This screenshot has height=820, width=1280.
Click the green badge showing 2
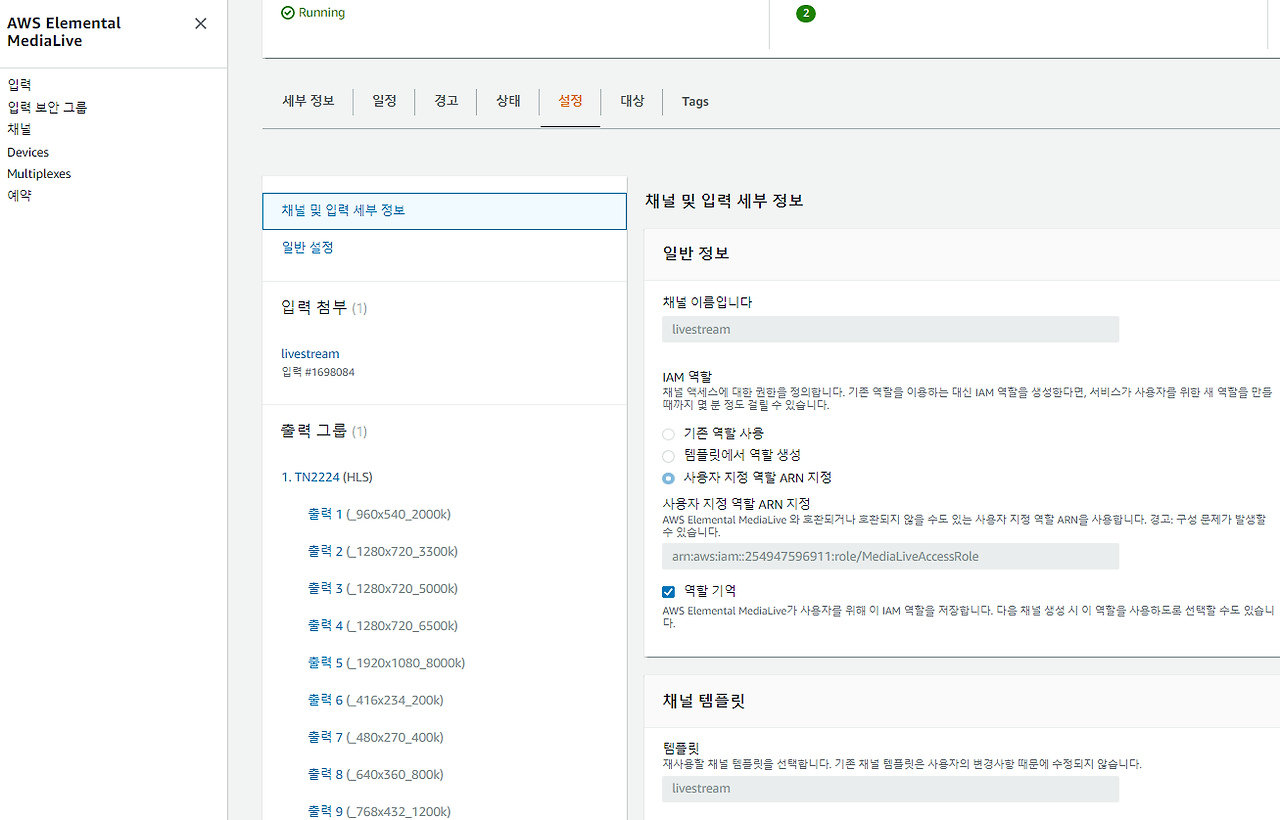[806, 14]
